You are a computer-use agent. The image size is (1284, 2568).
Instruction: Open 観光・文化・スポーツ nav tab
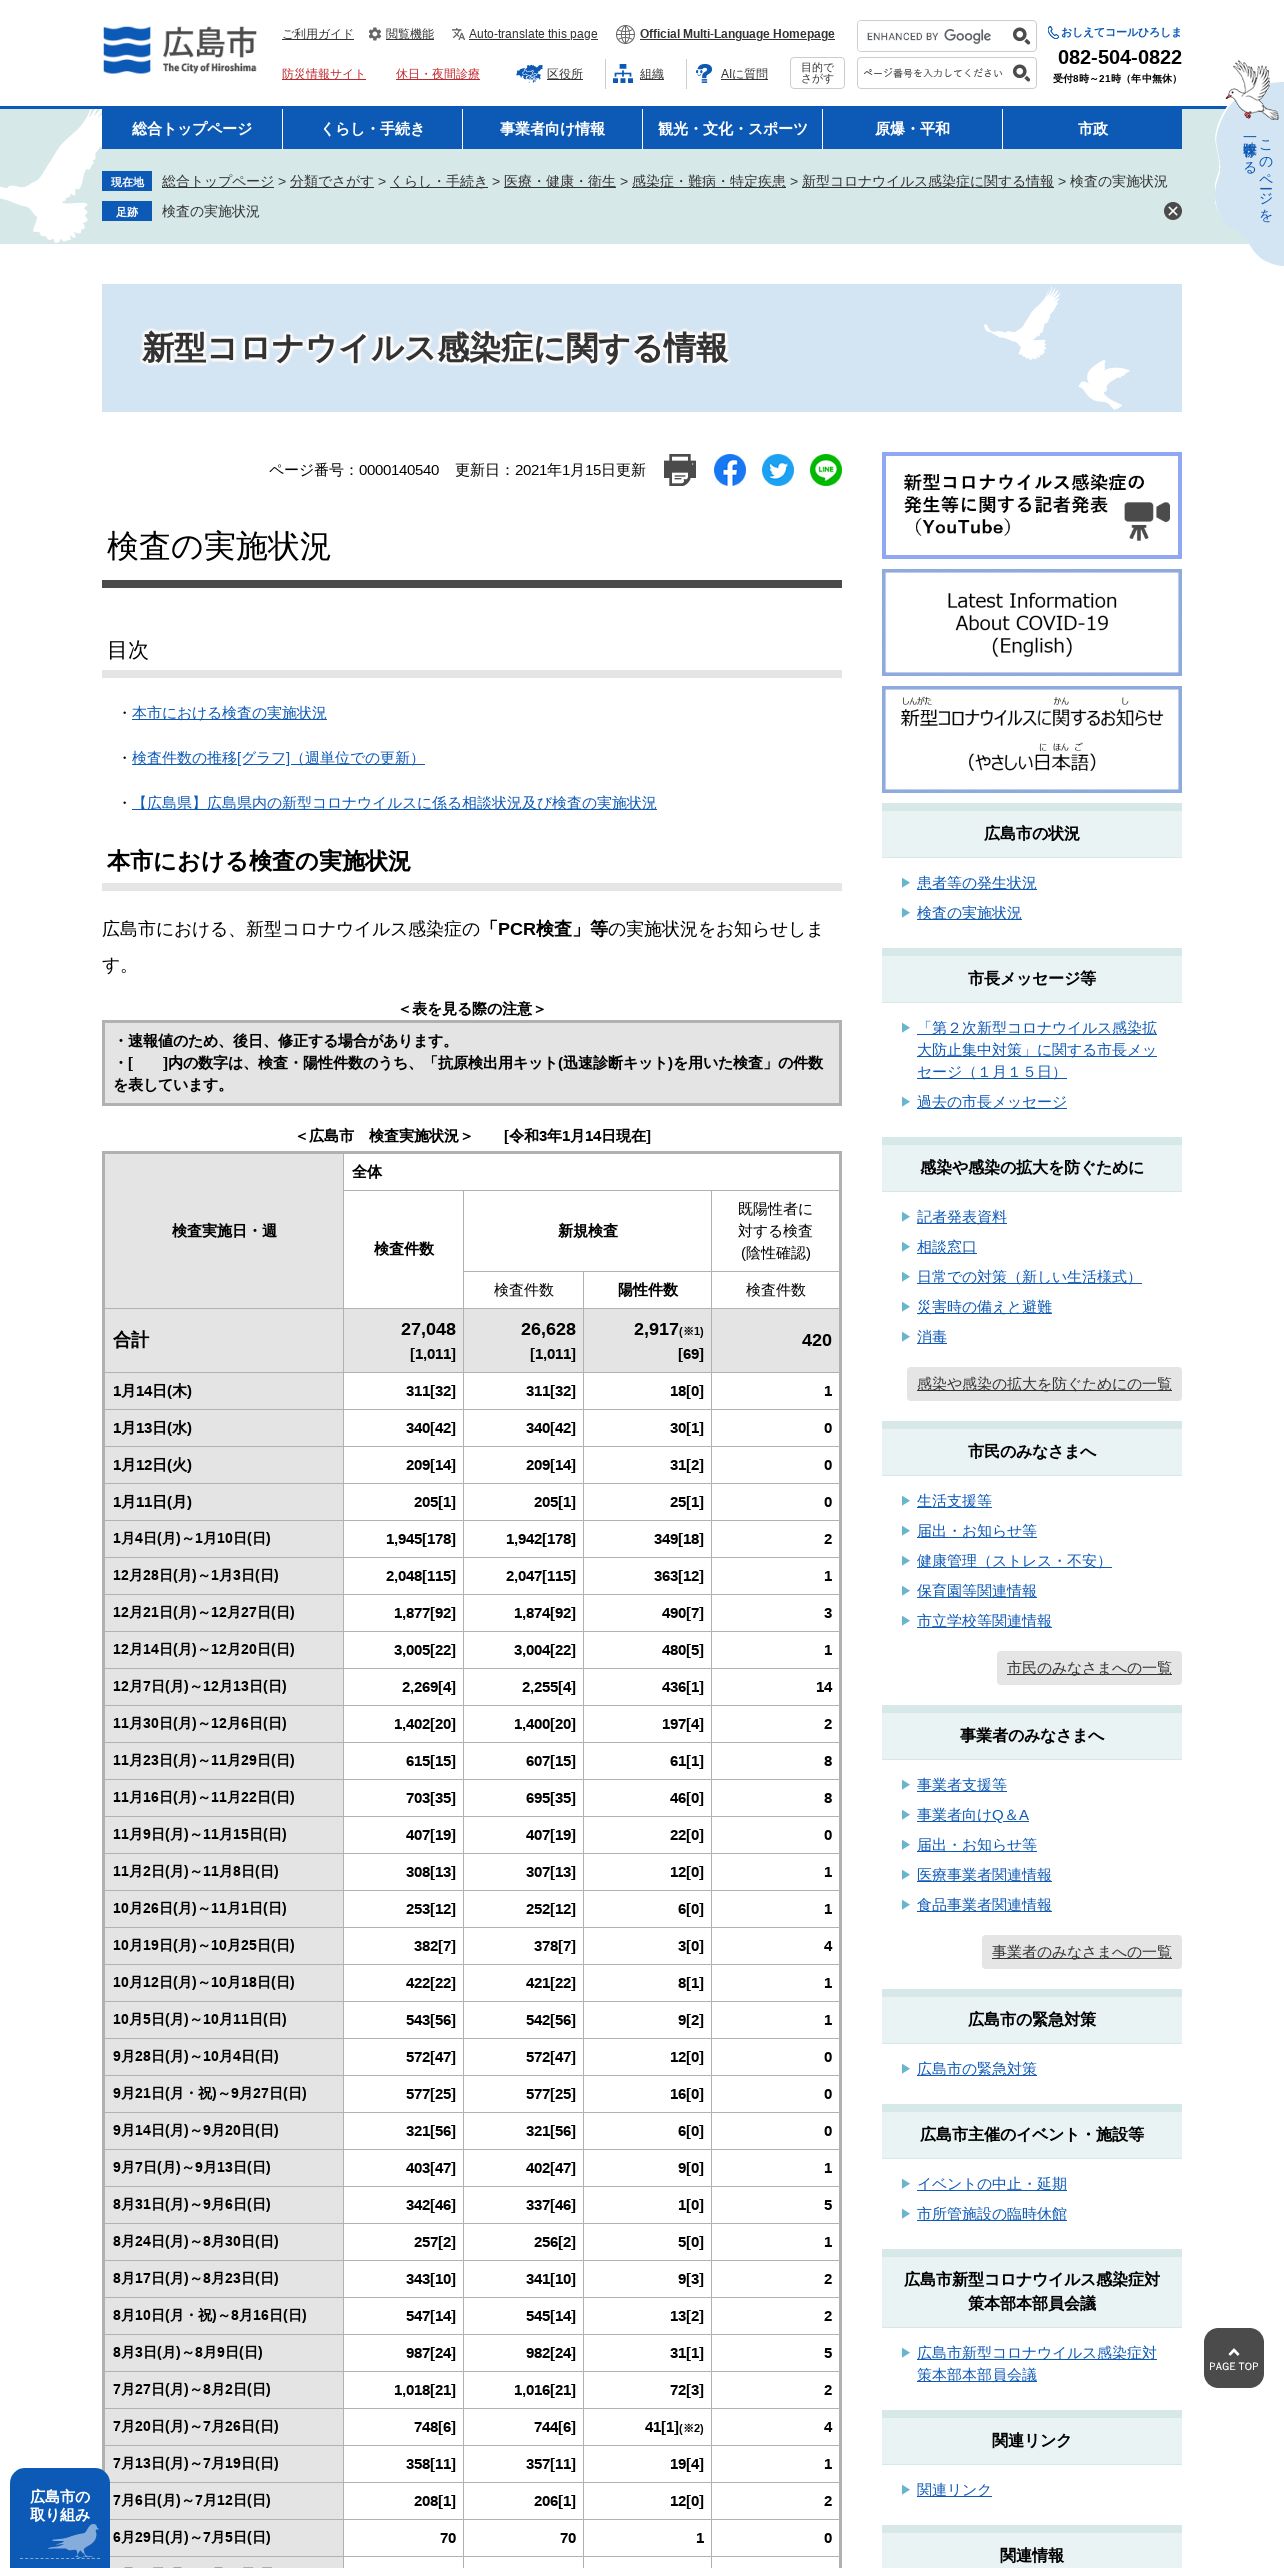point(732,129)
